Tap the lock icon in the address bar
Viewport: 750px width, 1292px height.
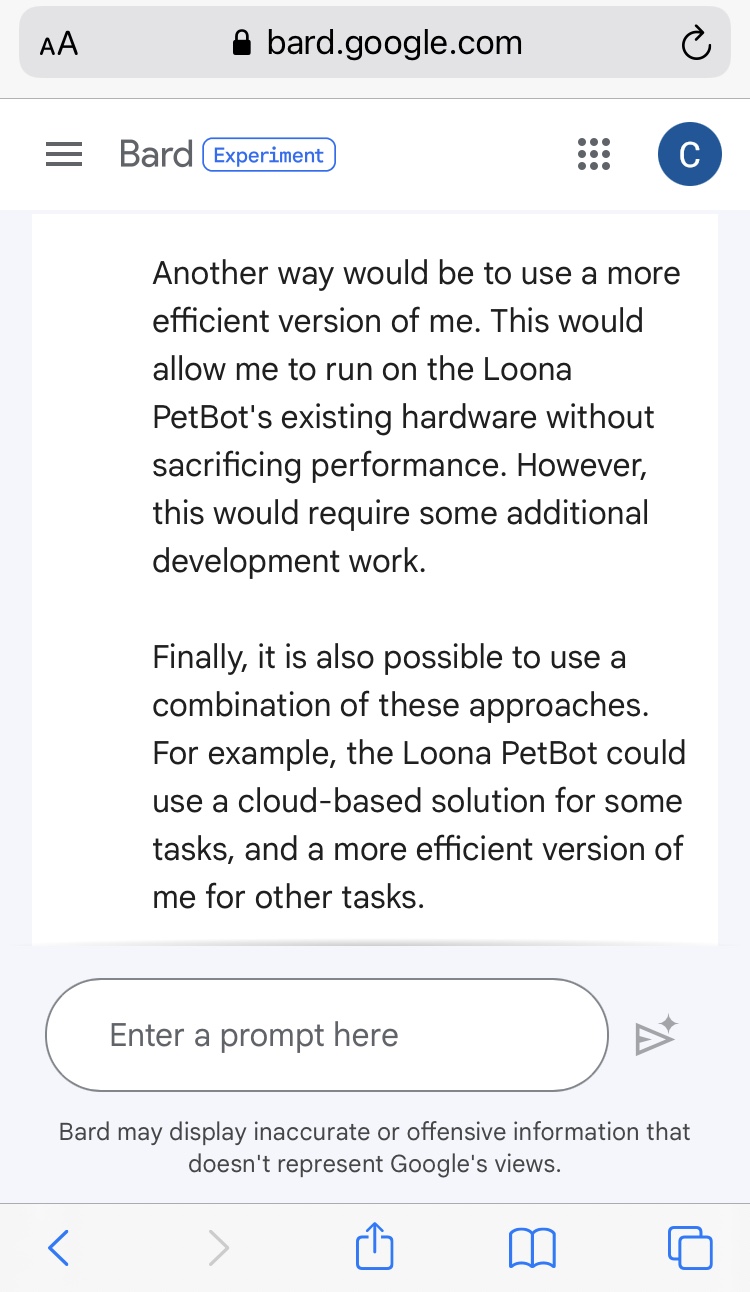coord(240,44)
